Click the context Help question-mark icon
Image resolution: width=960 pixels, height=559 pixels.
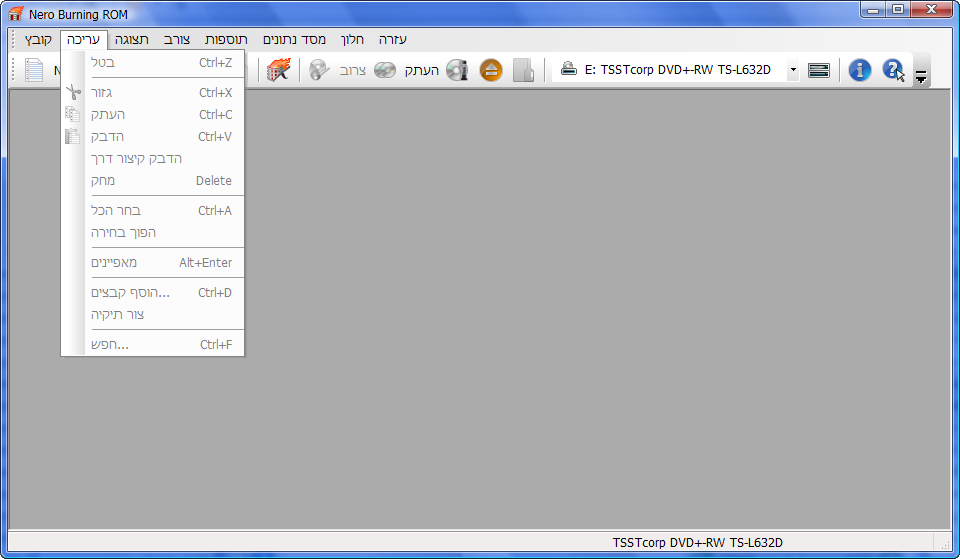893,70
